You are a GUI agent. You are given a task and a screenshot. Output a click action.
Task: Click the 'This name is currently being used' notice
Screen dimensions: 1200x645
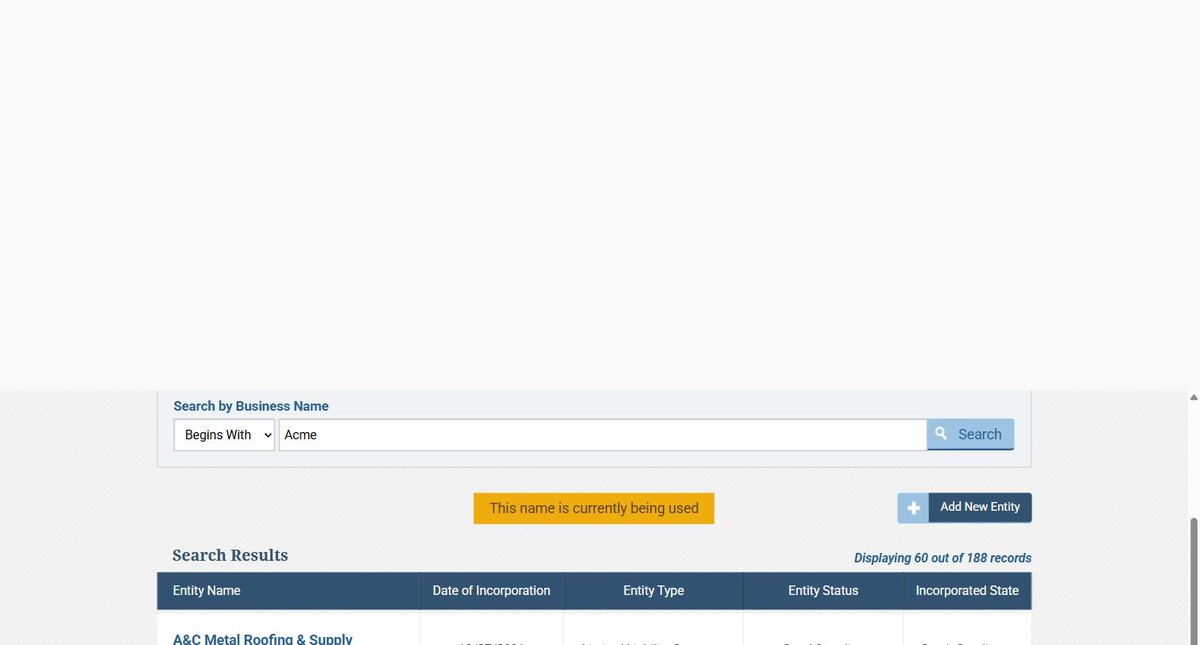click(594, 508)
